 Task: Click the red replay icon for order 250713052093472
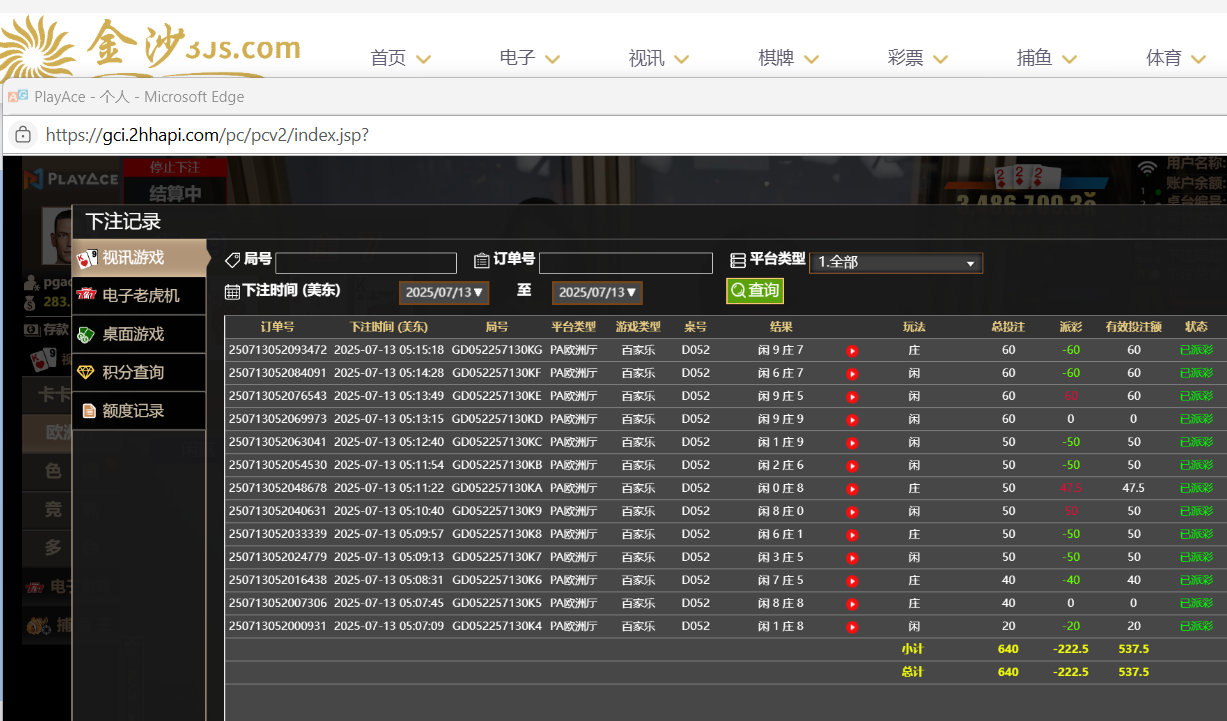852,351
